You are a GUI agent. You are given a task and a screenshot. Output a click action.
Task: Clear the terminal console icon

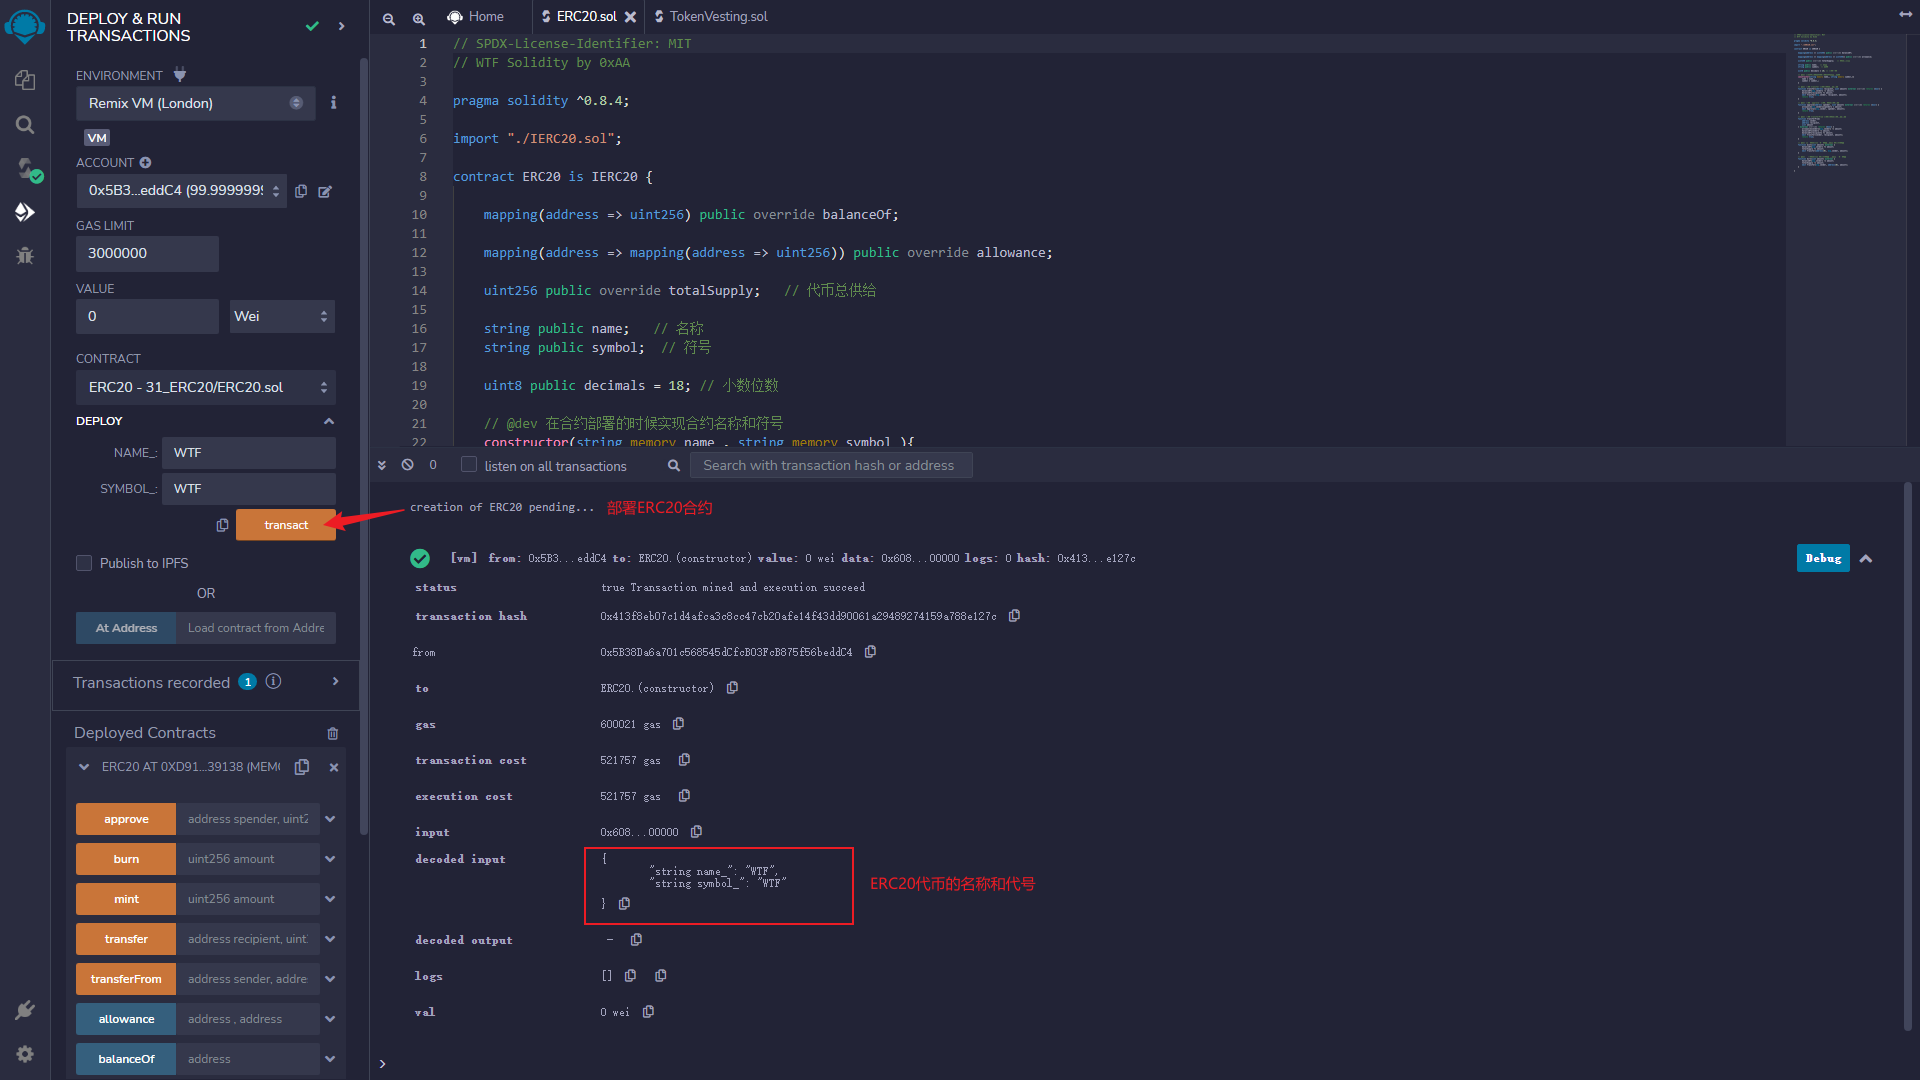407,465
